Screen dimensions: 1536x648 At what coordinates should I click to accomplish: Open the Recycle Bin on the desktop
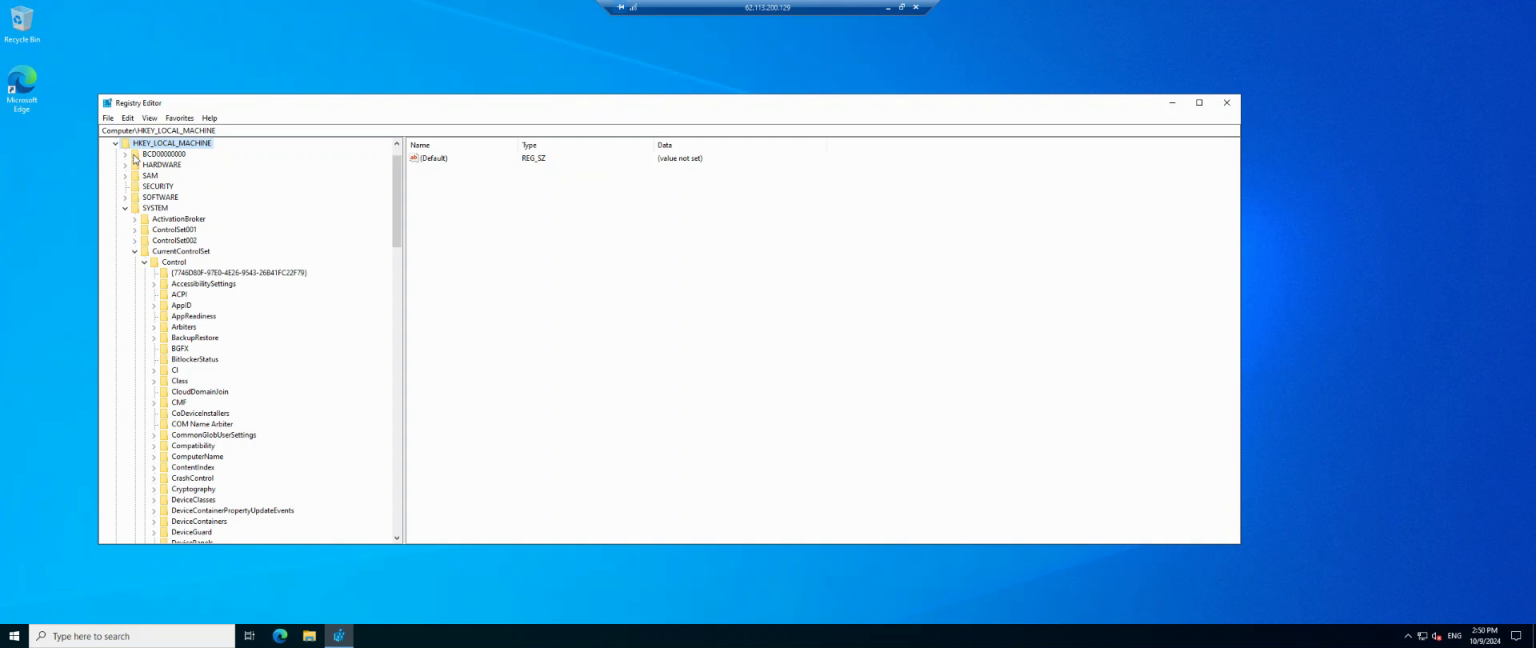(x=22, y=20)
